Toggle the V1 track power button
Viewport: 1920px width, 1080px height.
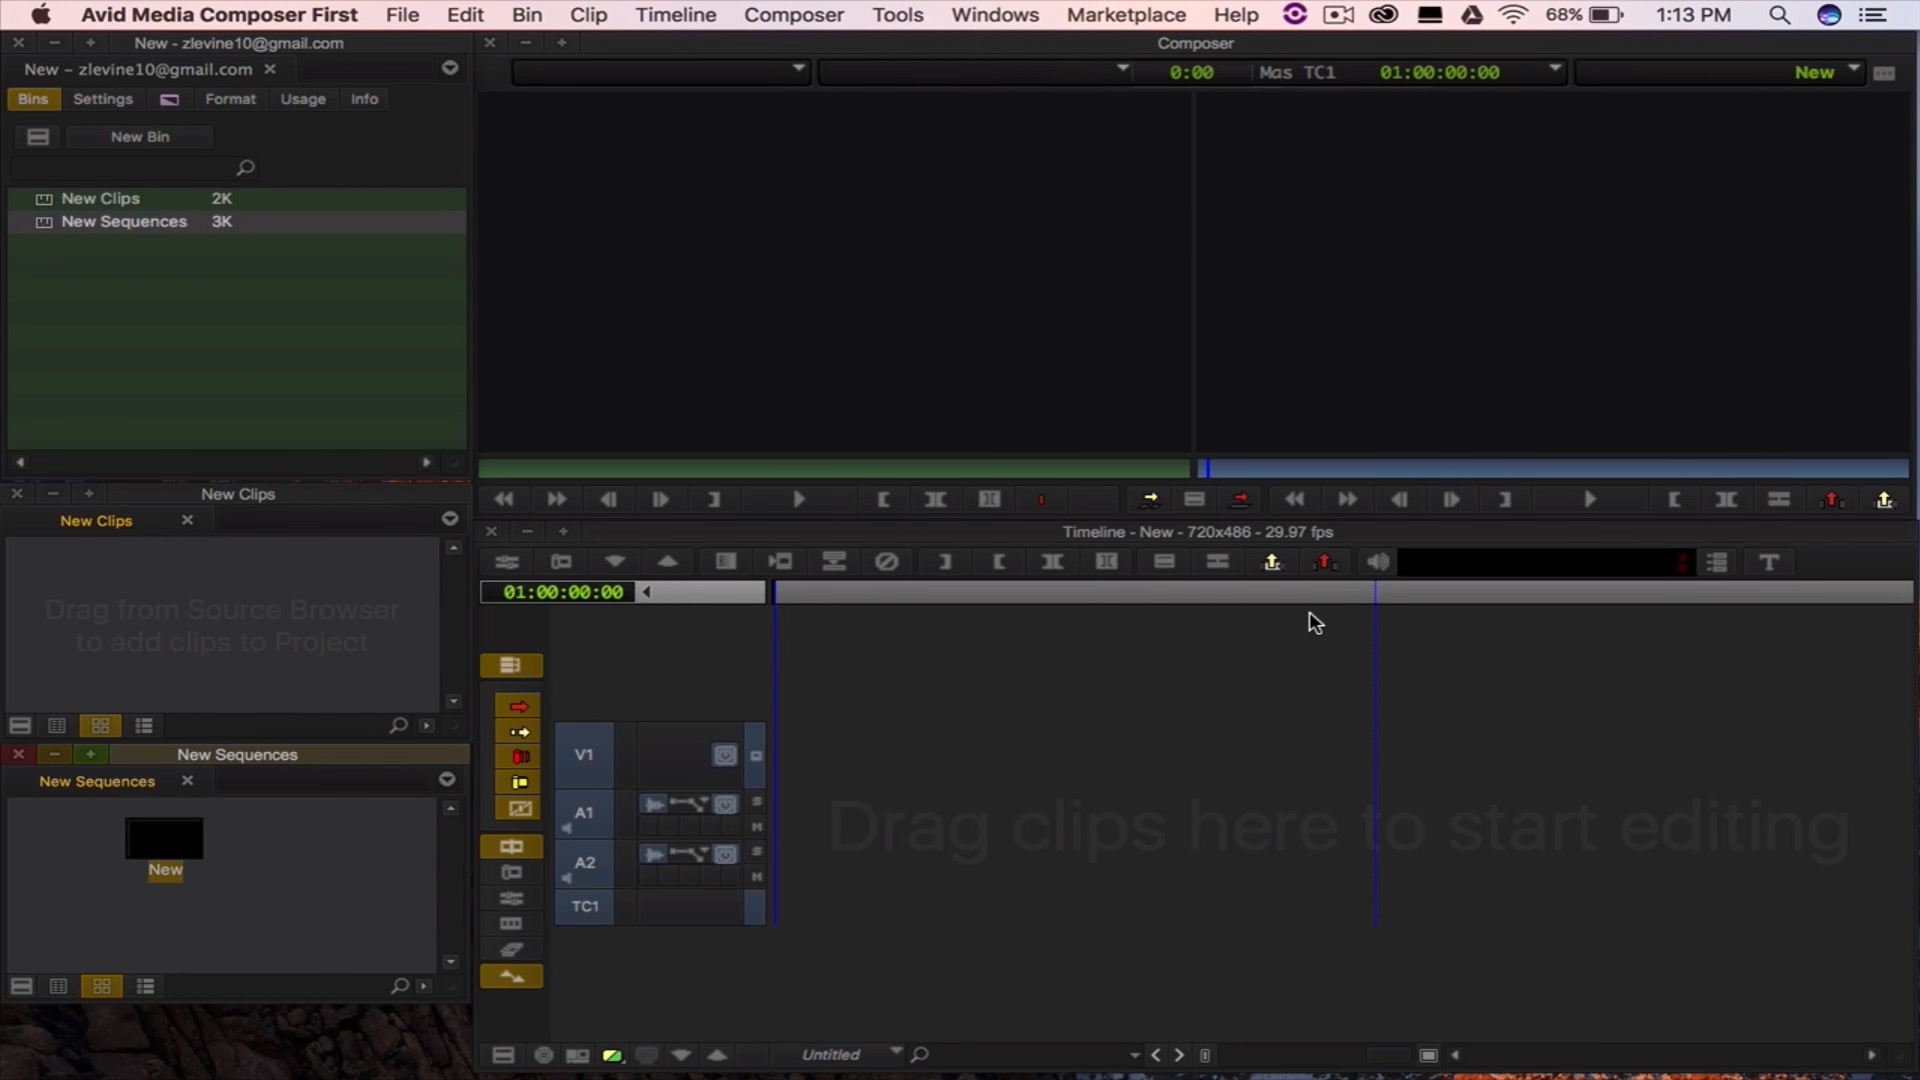725,755
